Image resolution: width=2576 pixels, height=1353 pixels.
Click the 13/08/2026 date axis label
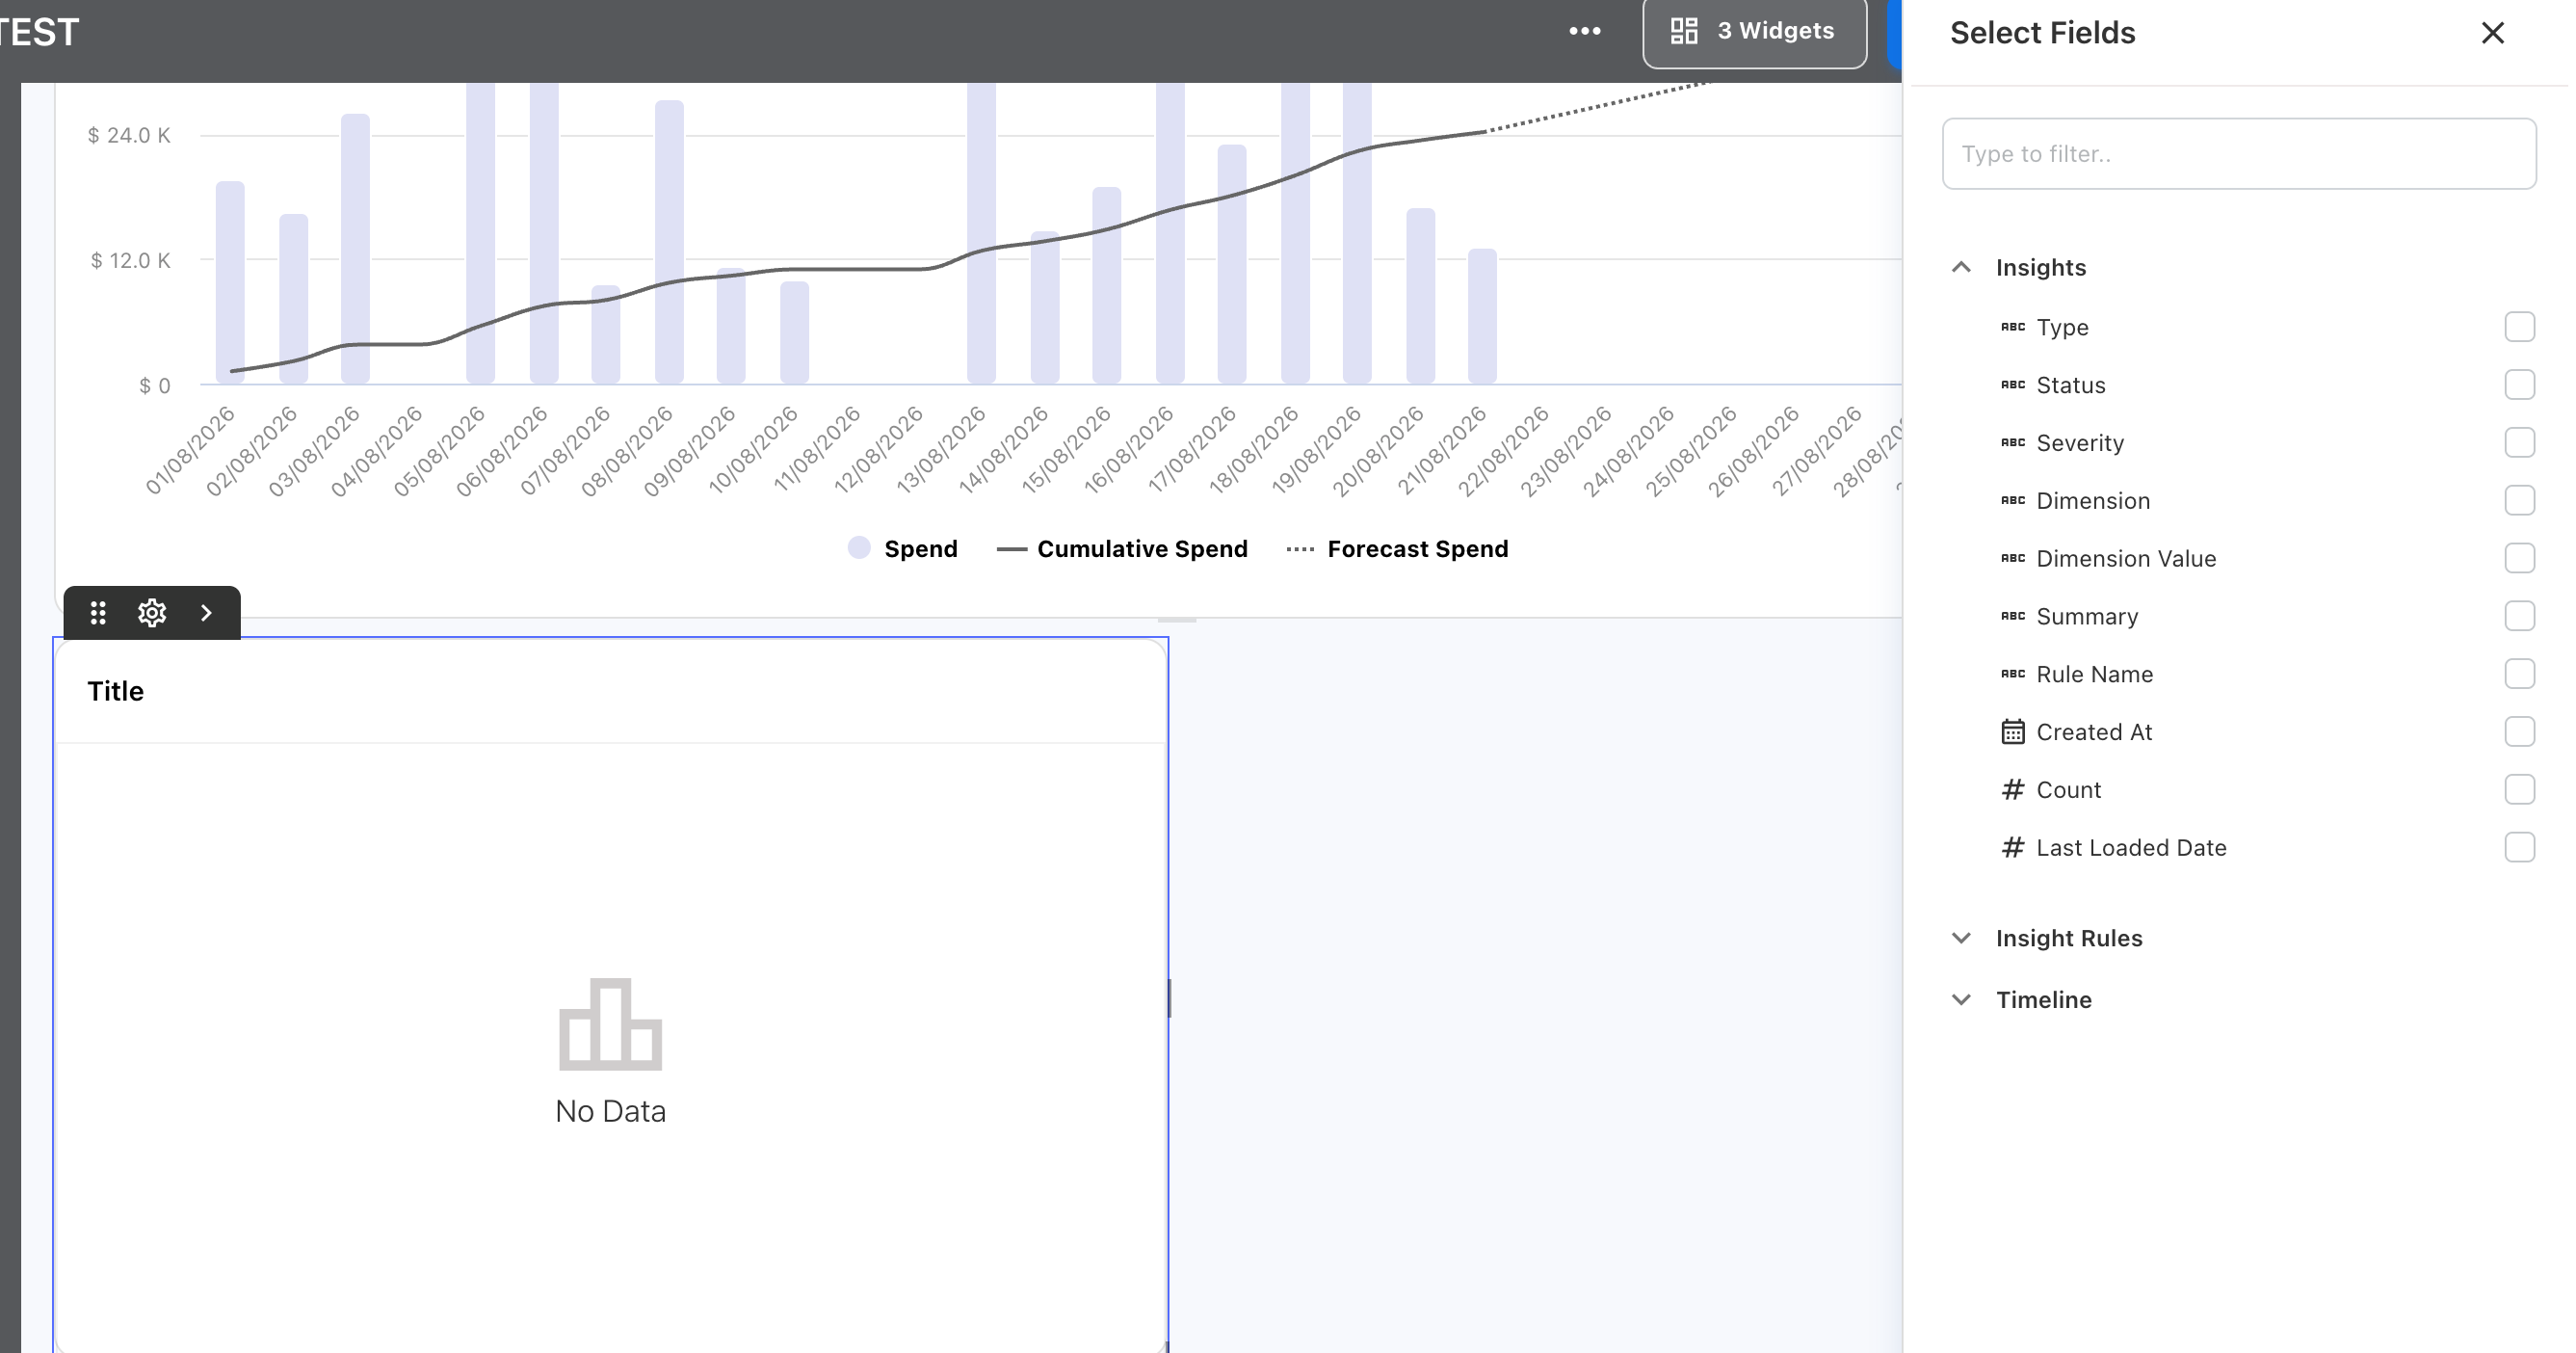point(941,450)
